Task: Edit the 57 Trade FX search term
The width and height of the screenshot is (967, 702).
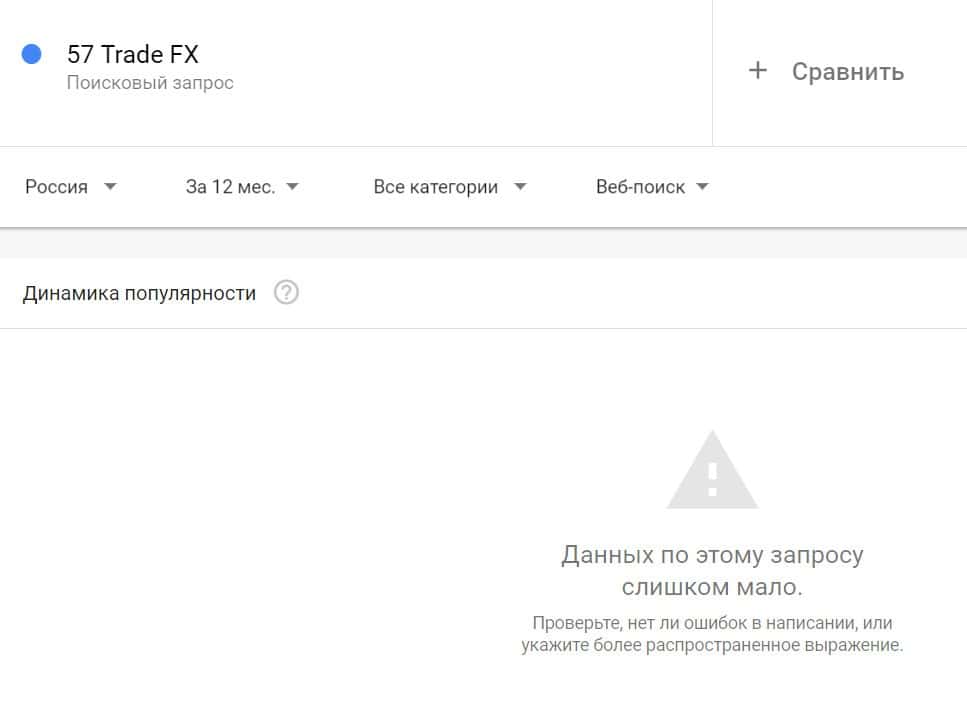Action: (x=133, y=54)
